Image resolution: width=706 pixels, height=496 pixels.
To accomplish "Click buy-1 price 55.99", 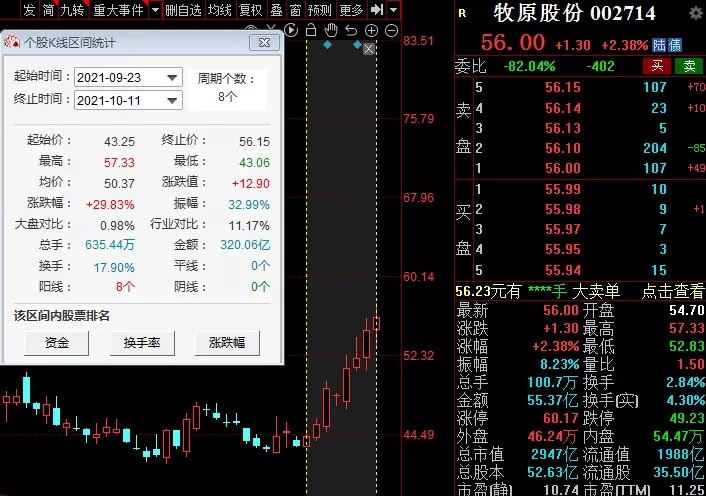I will pos(563,189).
